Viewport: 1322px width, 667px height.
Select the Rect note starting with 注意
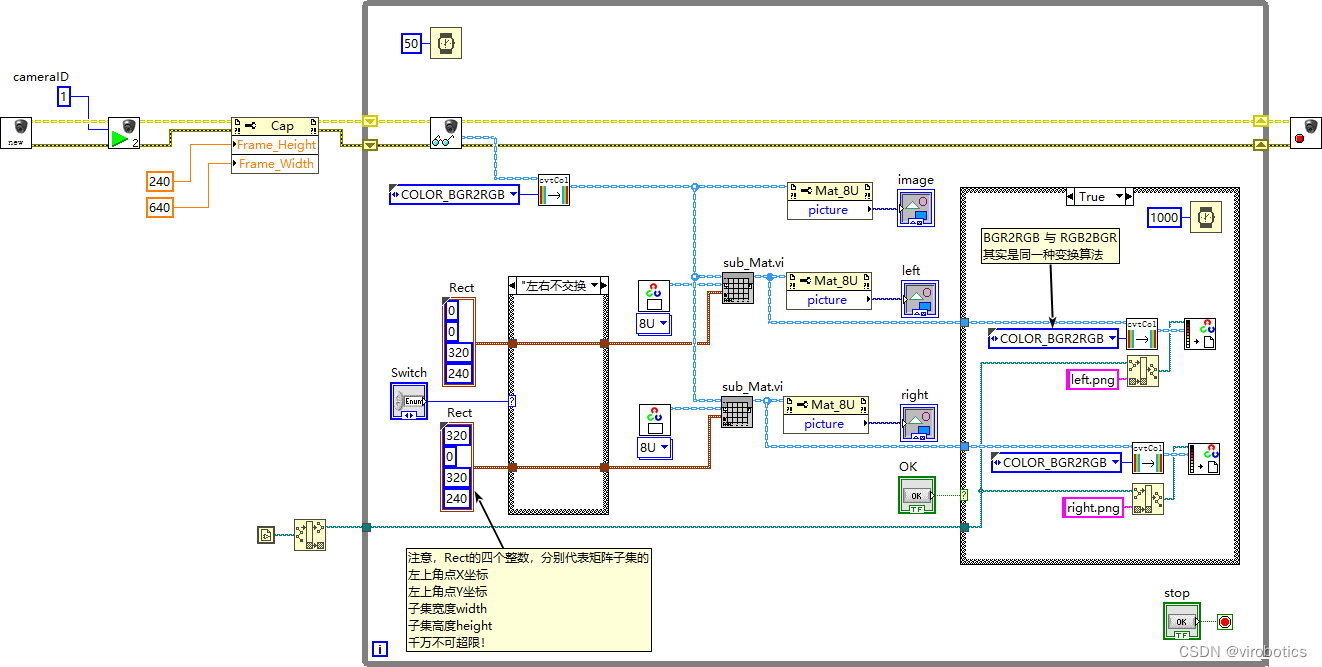tap(528, 600)
